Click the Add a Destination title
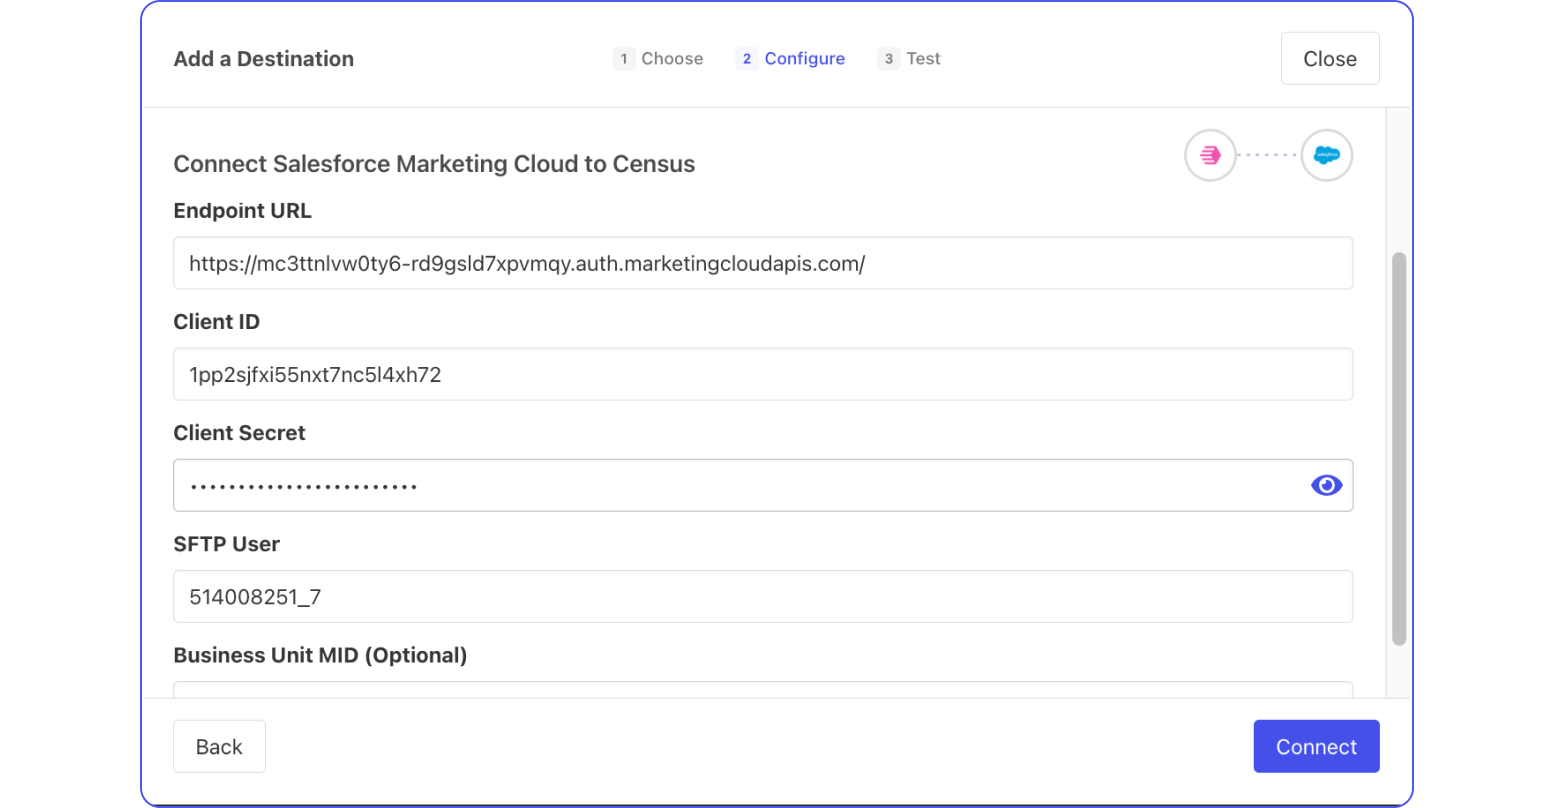This screenshot has width=1554, height=808. pyautogui.click(x=263, y=59)
